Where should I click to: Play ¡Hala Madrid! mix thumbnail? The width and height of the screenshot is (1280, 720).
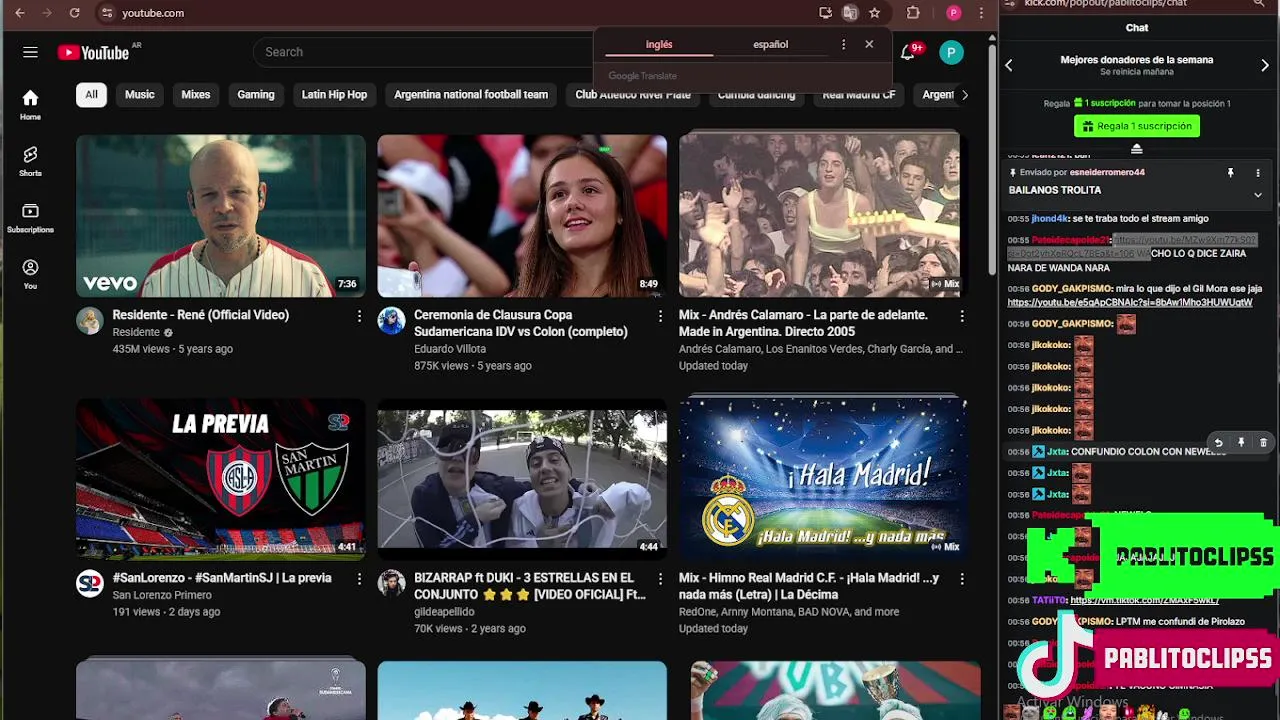(x=823, y=478)
